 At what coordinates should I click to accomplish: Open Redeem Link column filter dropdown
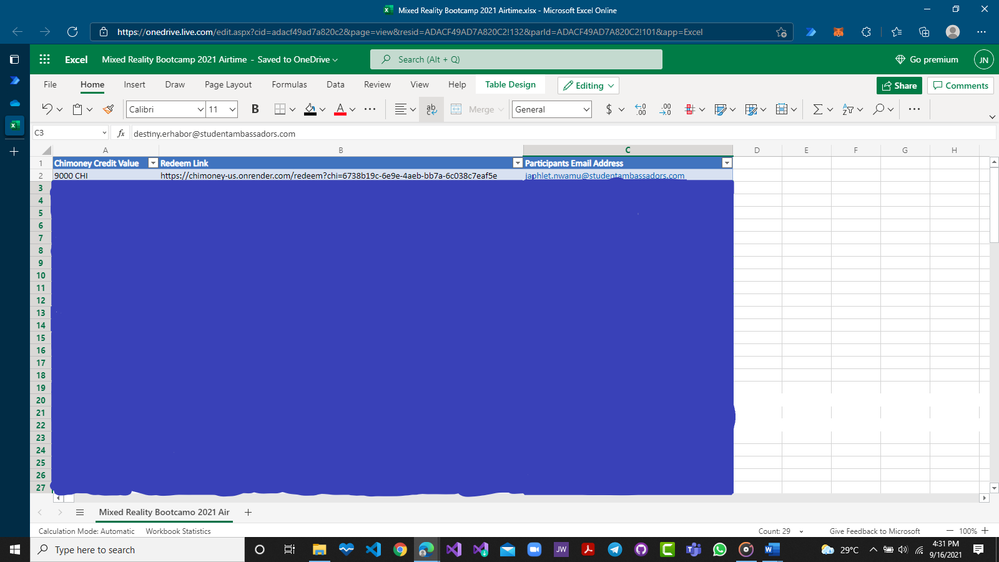[517, 163]
